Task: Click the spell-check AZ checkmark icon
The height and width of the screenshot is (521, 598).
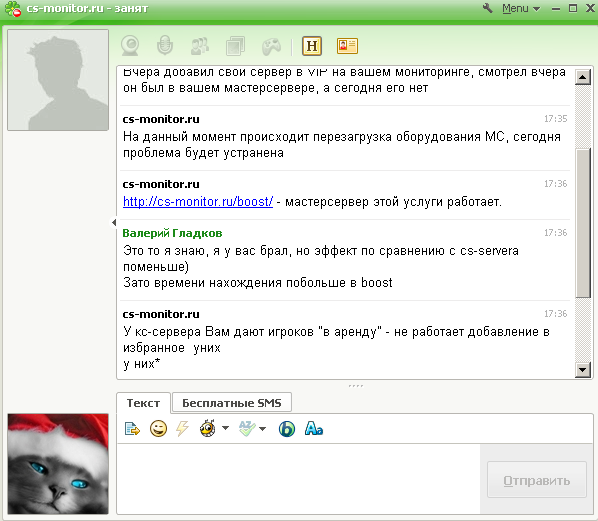Action: pos(247,428)
